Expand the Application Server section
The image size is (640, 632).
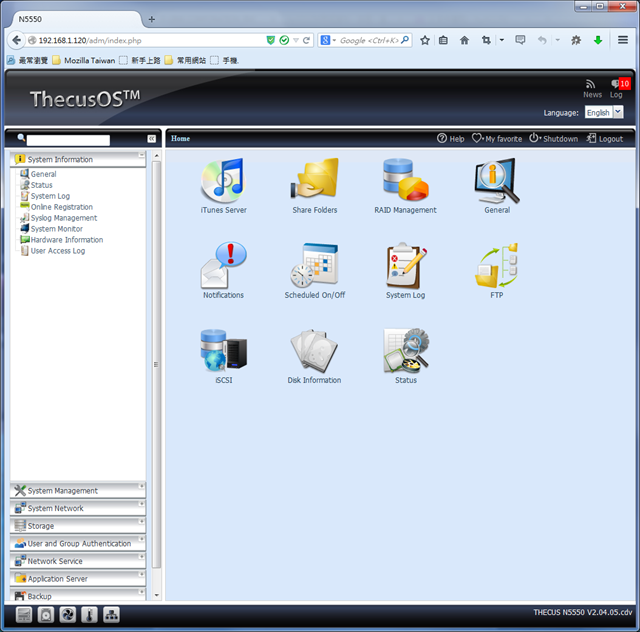(x=78, y=578)
